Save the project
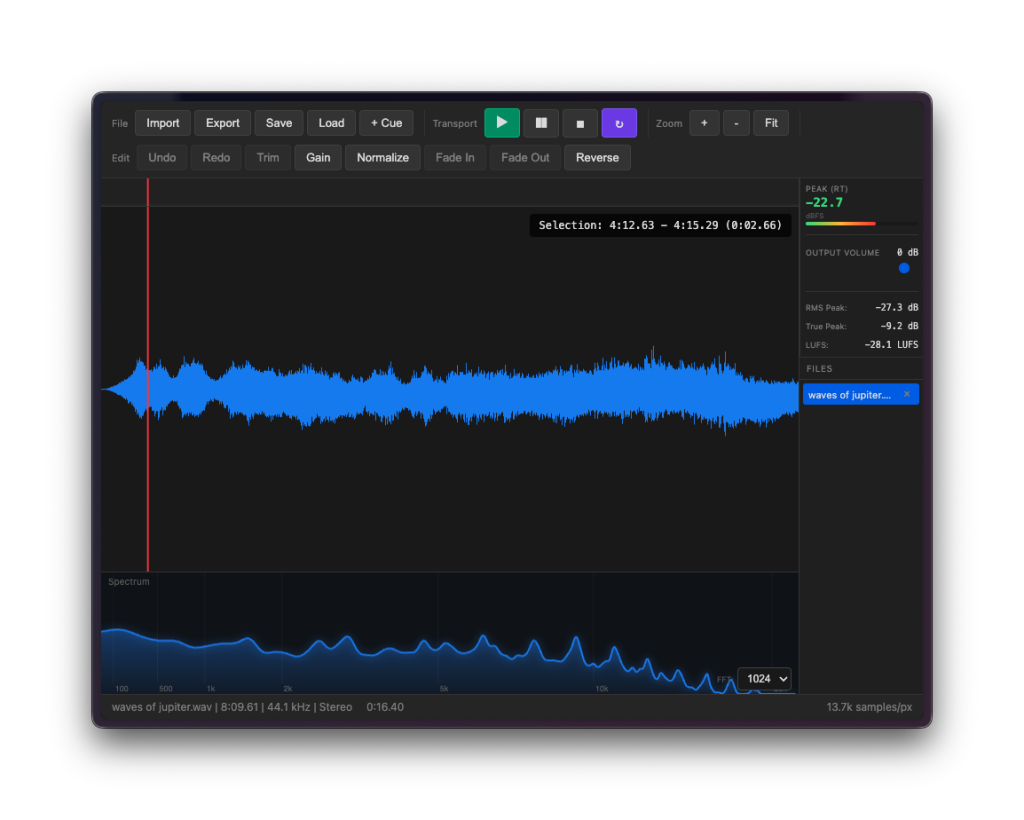 click(278, 122)
